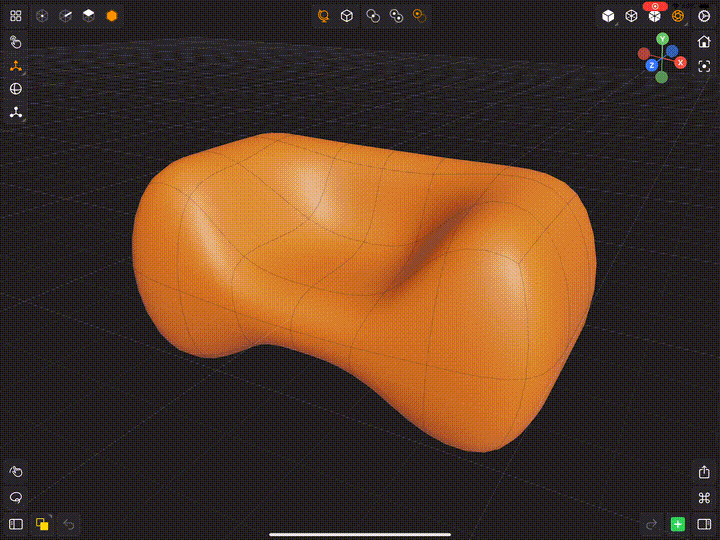
Task: Switch to edge selection mode
Action: pos(66,16)
